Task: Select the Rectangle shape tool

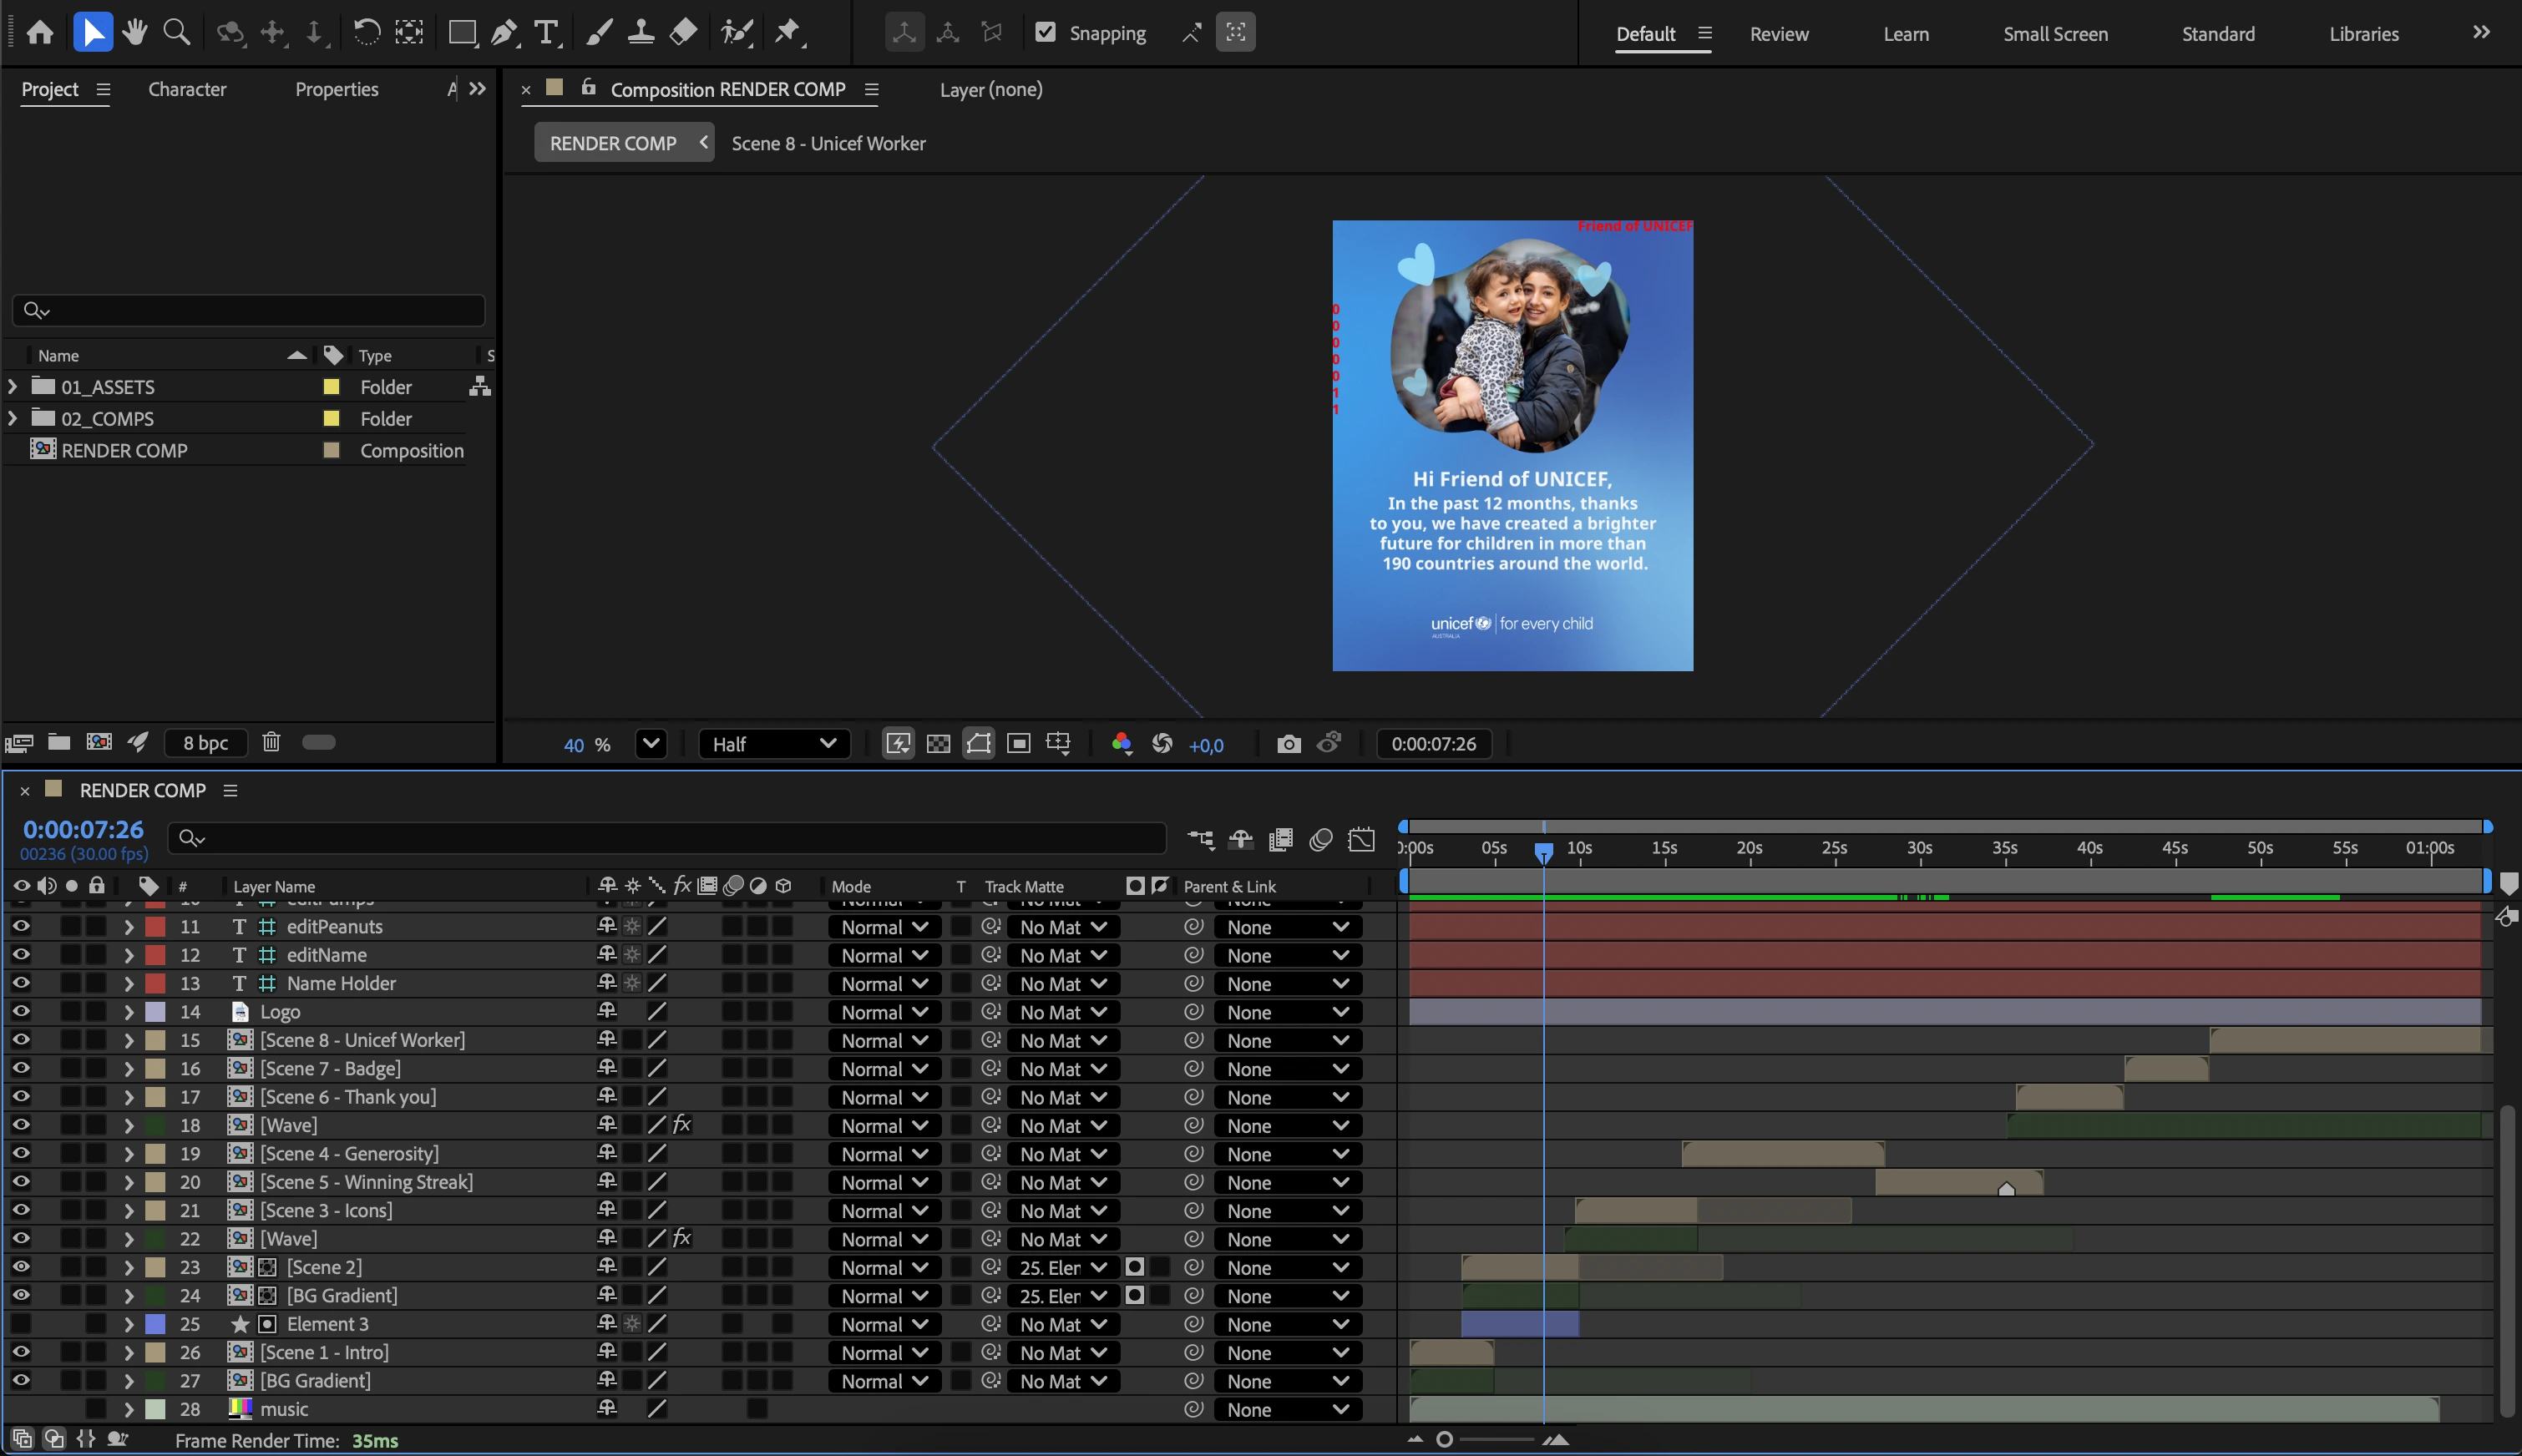Action: [461, 32]
